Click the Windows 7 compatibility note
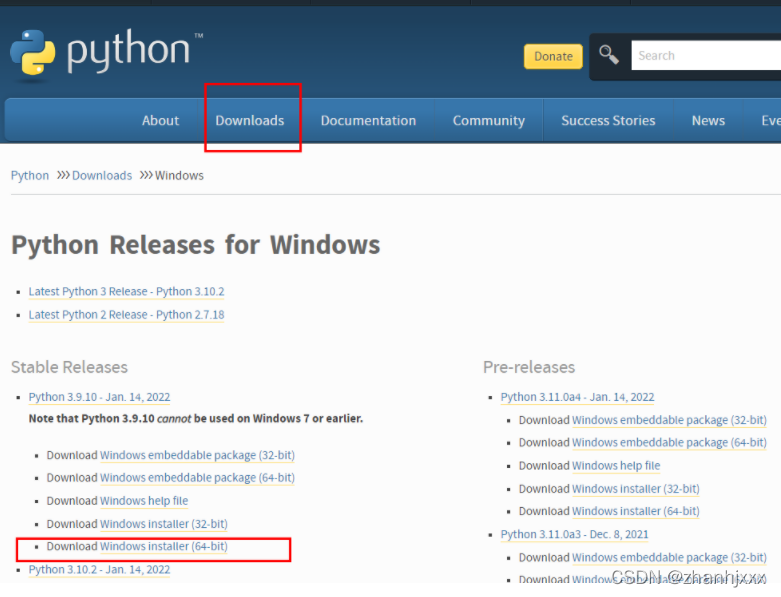781x597 pixels. tap(196, 418)
